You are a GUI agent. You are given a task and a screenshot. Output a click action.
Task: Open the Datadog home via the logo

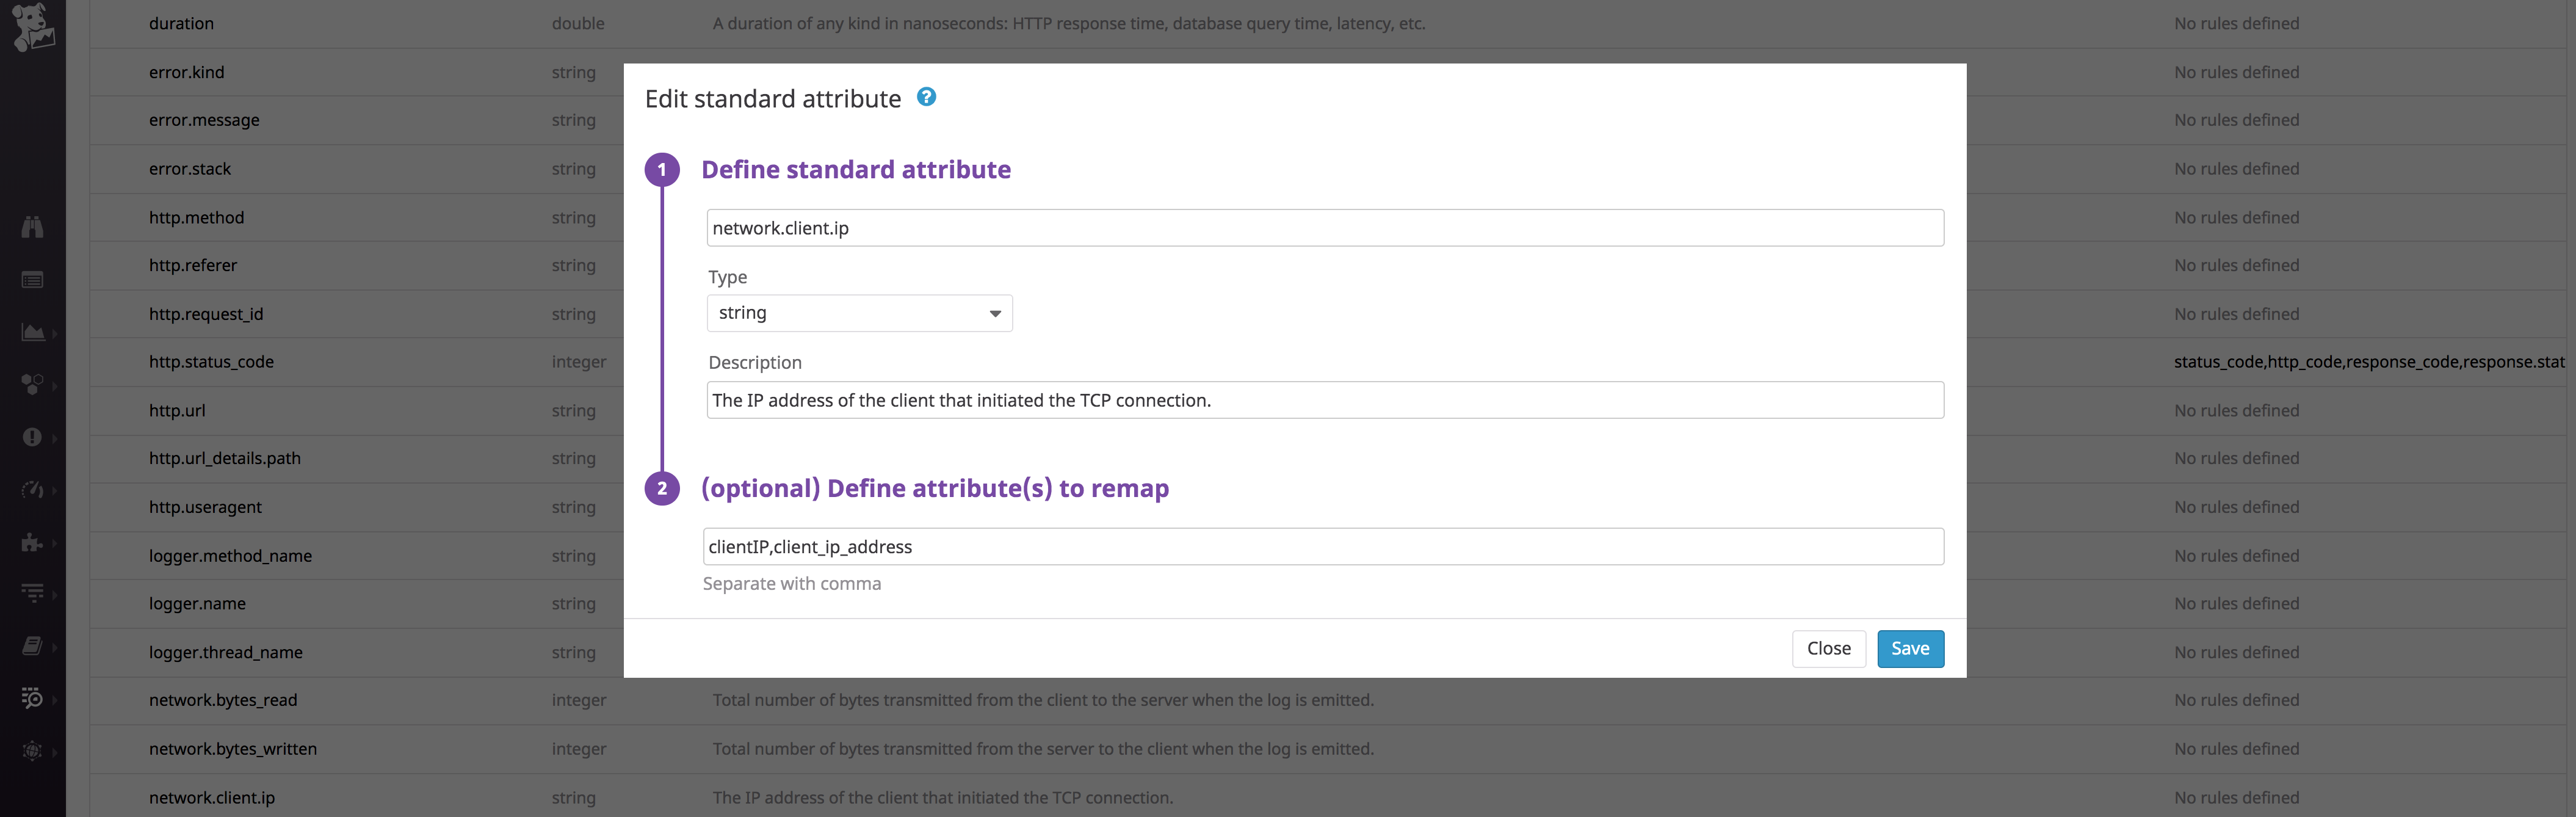[x=33, y=27]
